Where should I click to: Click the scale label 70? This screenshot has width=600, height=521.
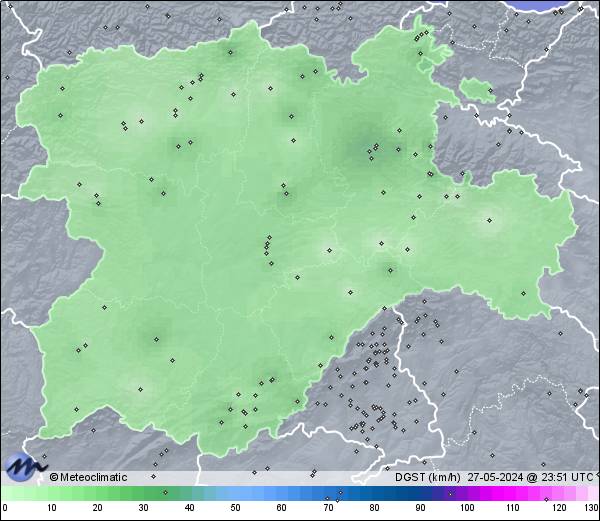click(x=328, y=508)
